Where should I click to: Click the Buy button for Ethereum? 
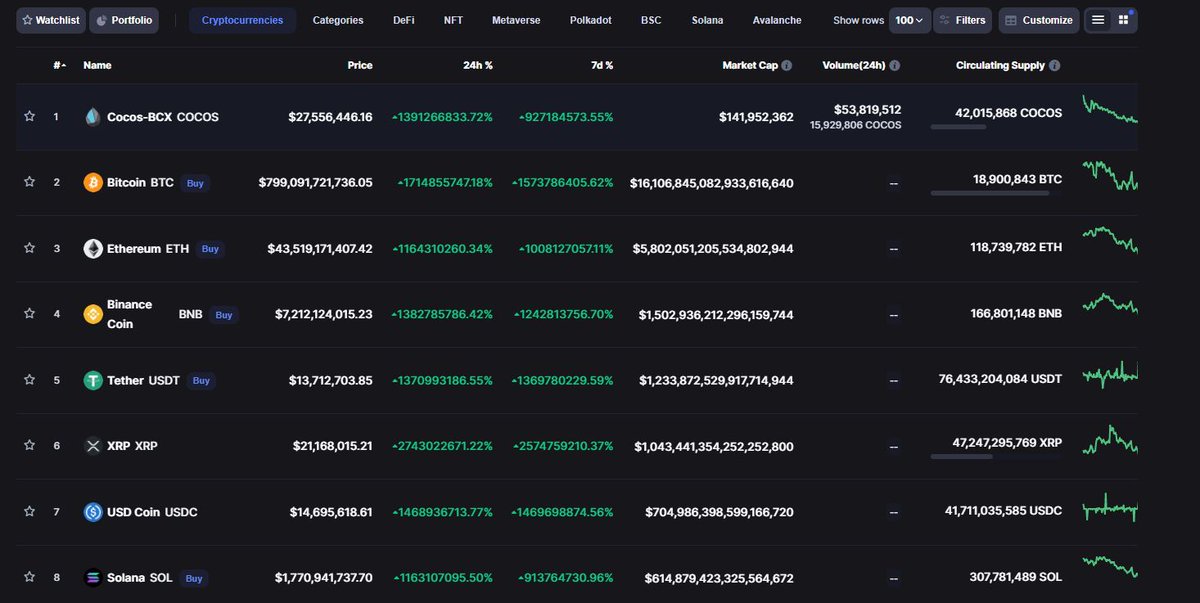click(x=209, y=249)
